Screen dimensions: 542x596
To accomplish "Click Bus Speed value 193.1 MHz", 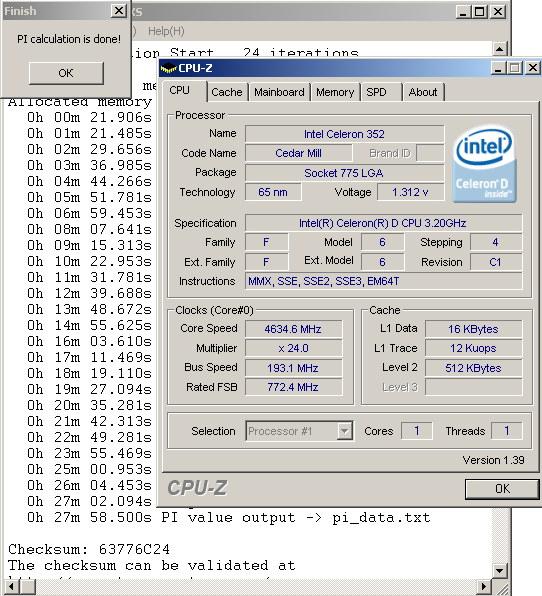I will (x=293, y=368).
